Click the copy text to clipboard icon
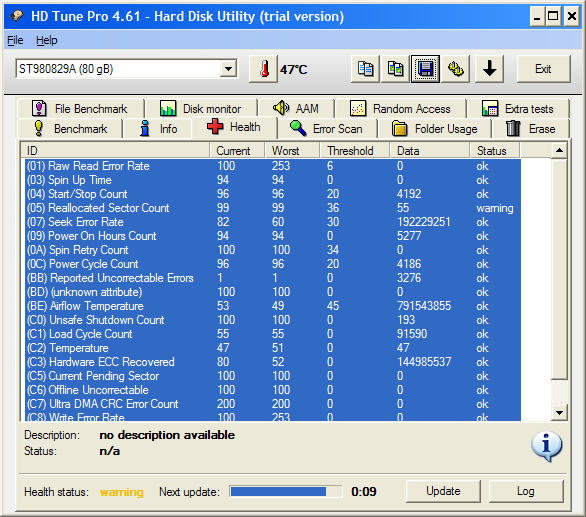The height and width of the screenshot is (517, 586). click(x=366, y=69)
